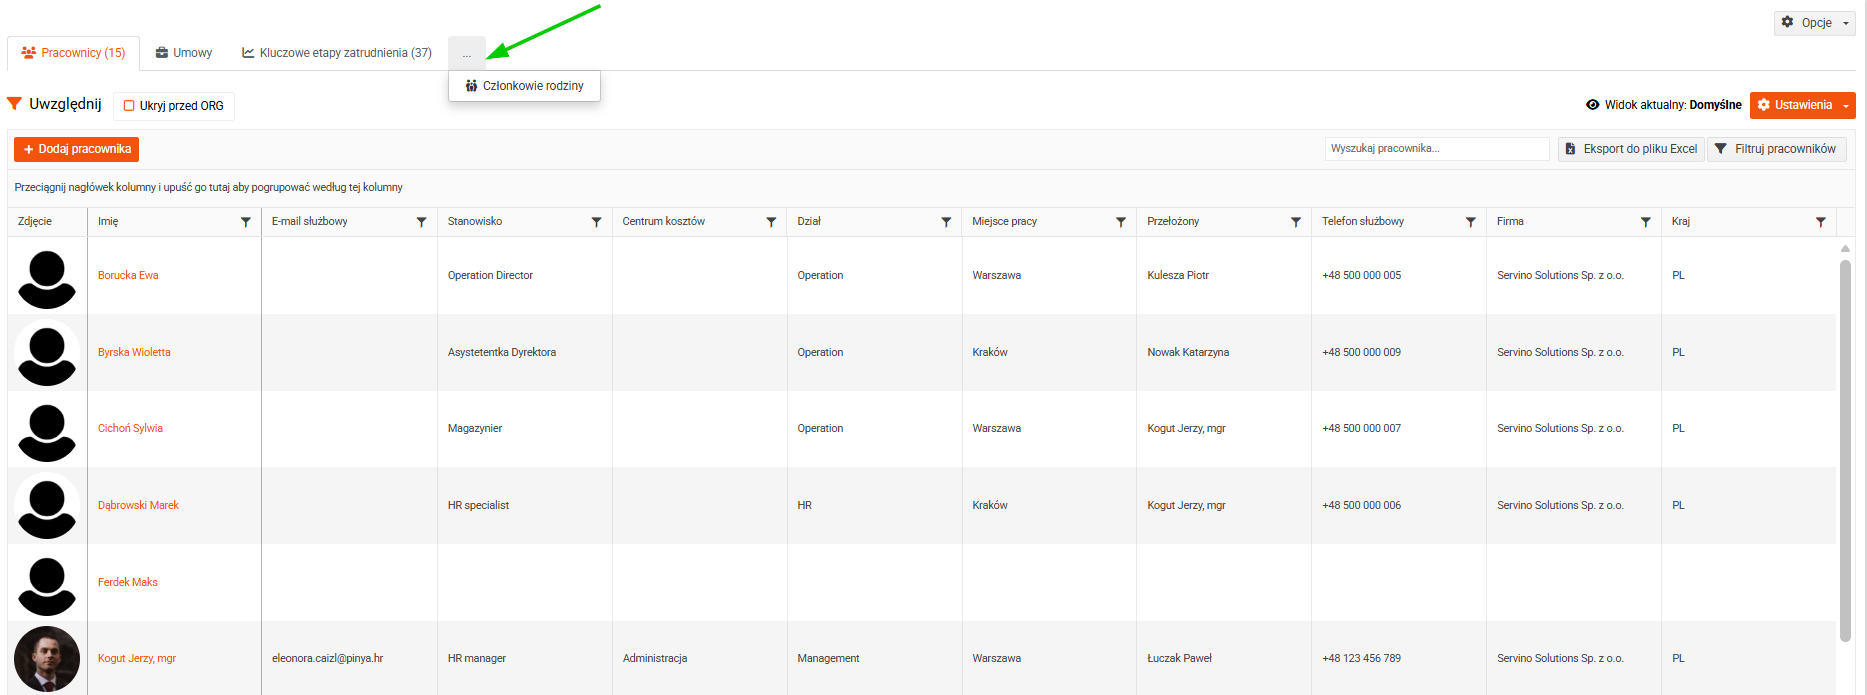Expand the Opcje dropdown

pos(1814,22)
